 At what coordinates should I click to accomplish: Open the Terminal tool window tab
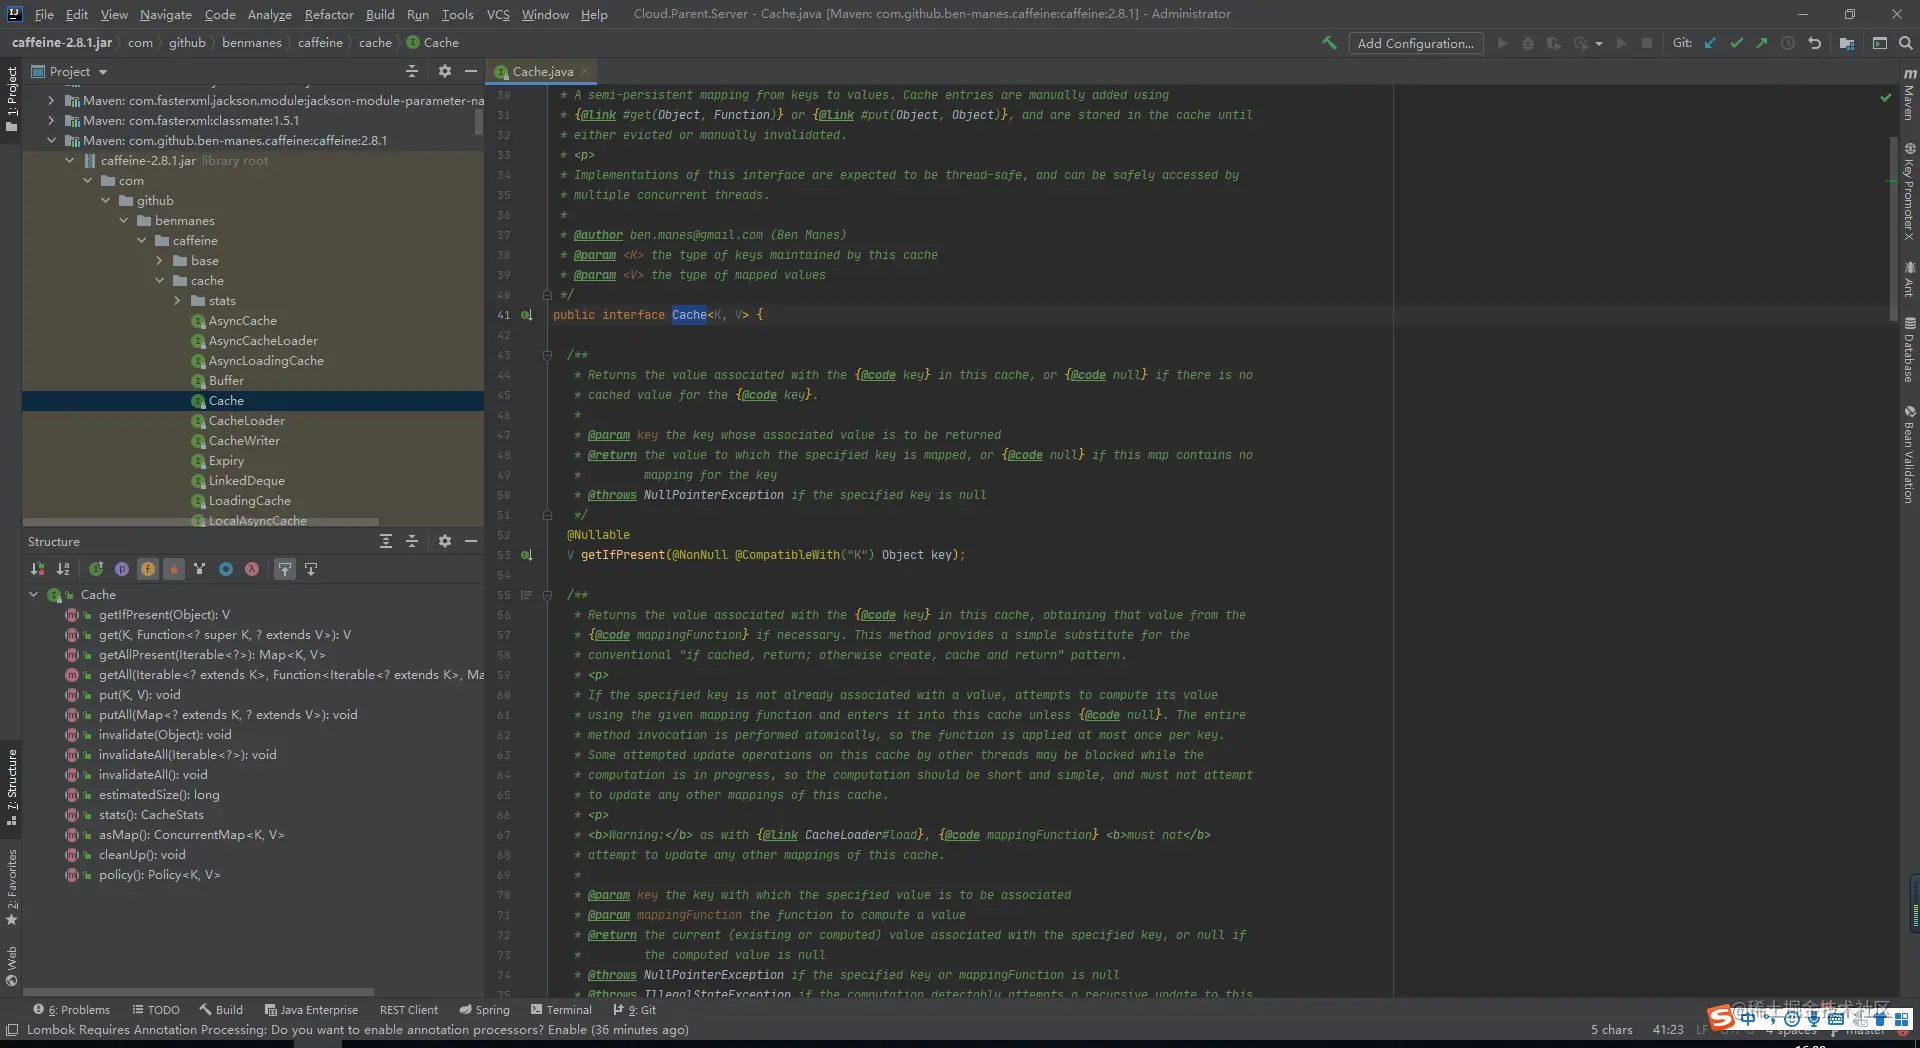[x=561, y=1010]
